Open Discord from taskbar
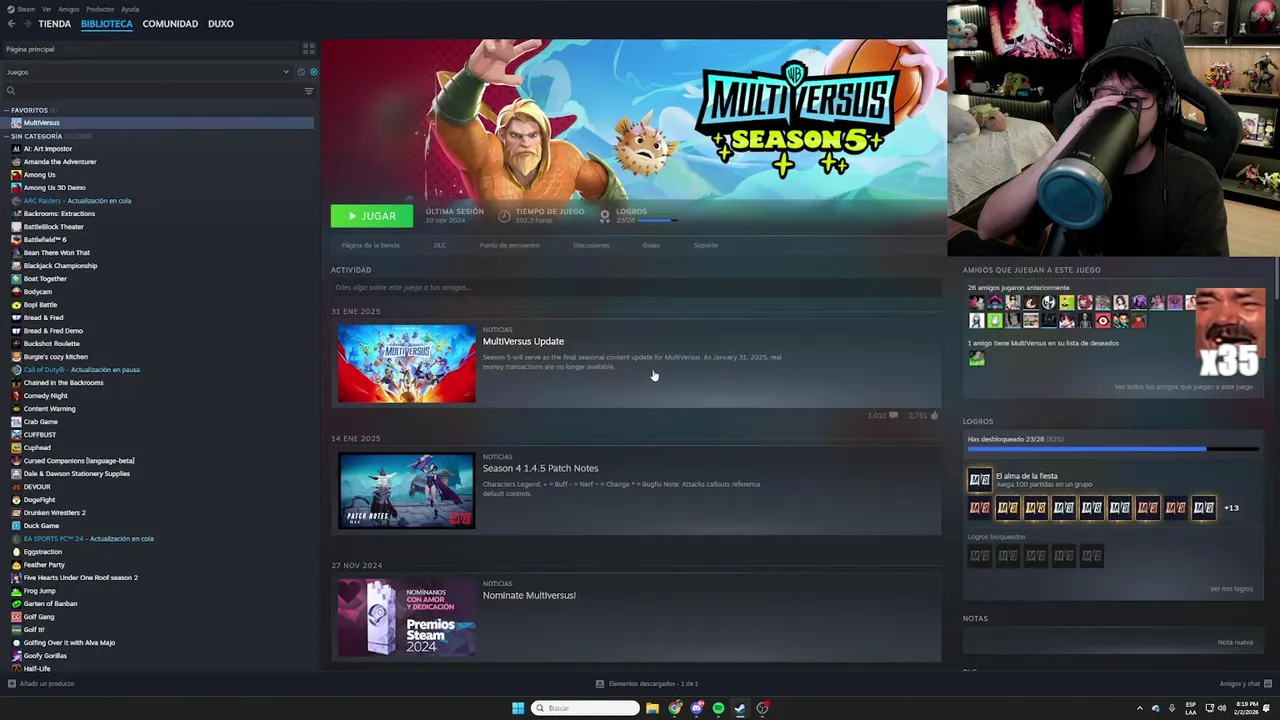 pyautogui.click(x=697, y=708)
